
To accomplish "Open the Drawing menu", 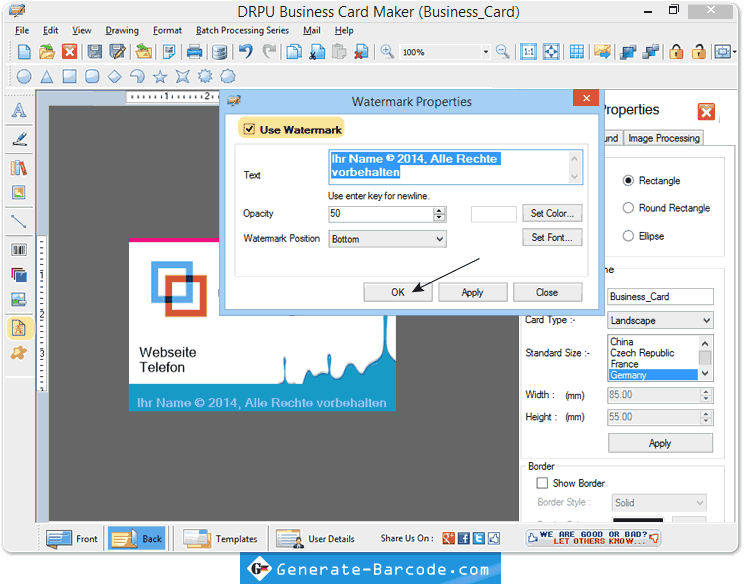I will coord(122,30).
